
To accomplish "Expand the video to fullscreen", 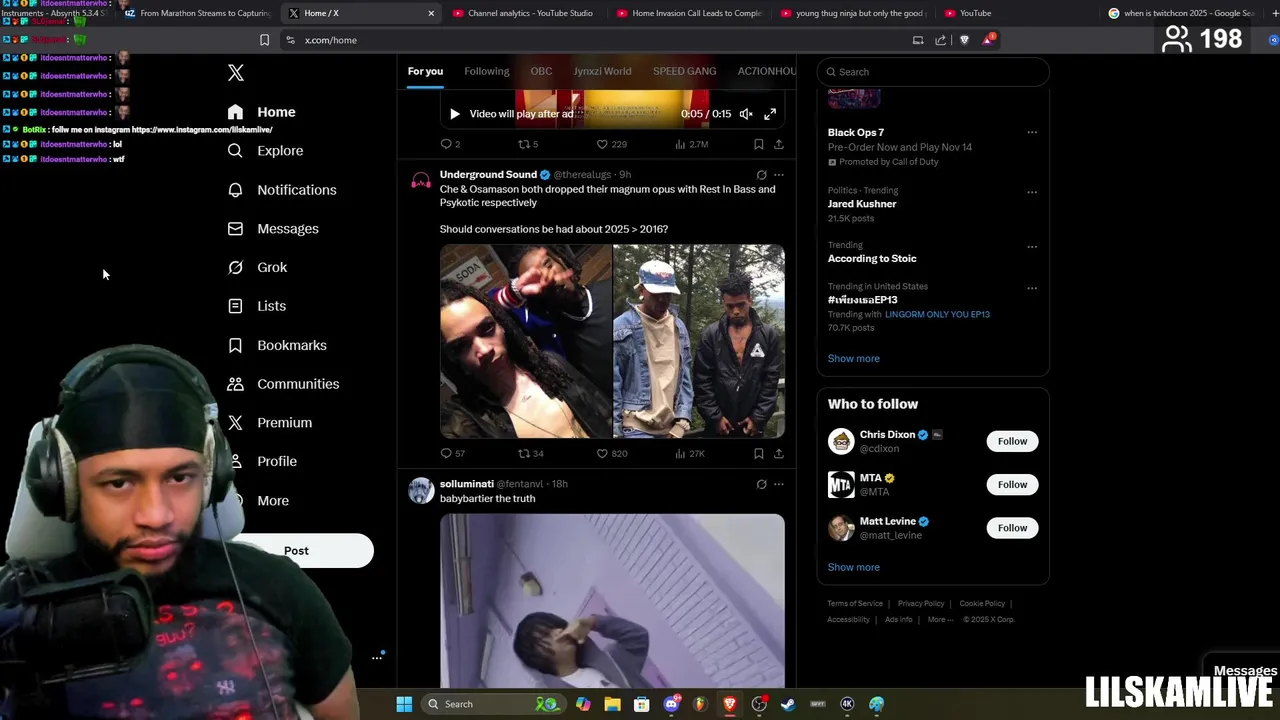I will pos(770,114).
